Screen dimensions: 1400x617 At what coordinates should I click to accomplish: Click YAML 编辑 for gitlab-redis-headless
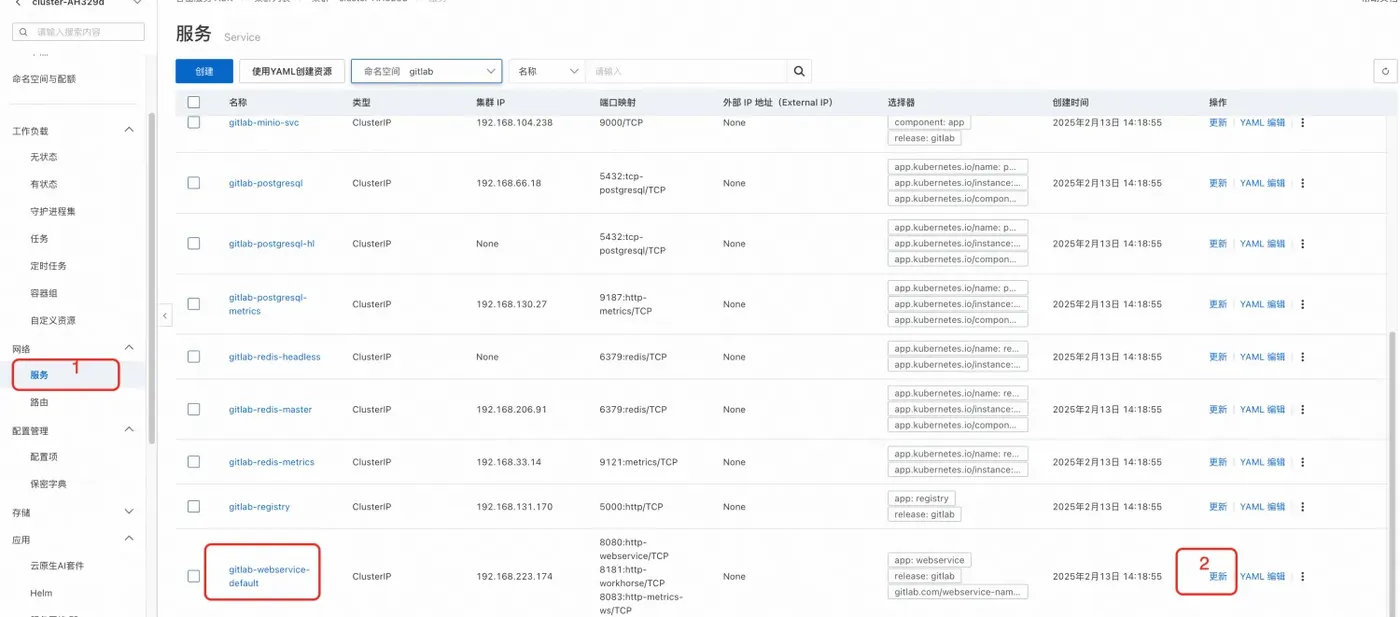[x=1263, y=356]
